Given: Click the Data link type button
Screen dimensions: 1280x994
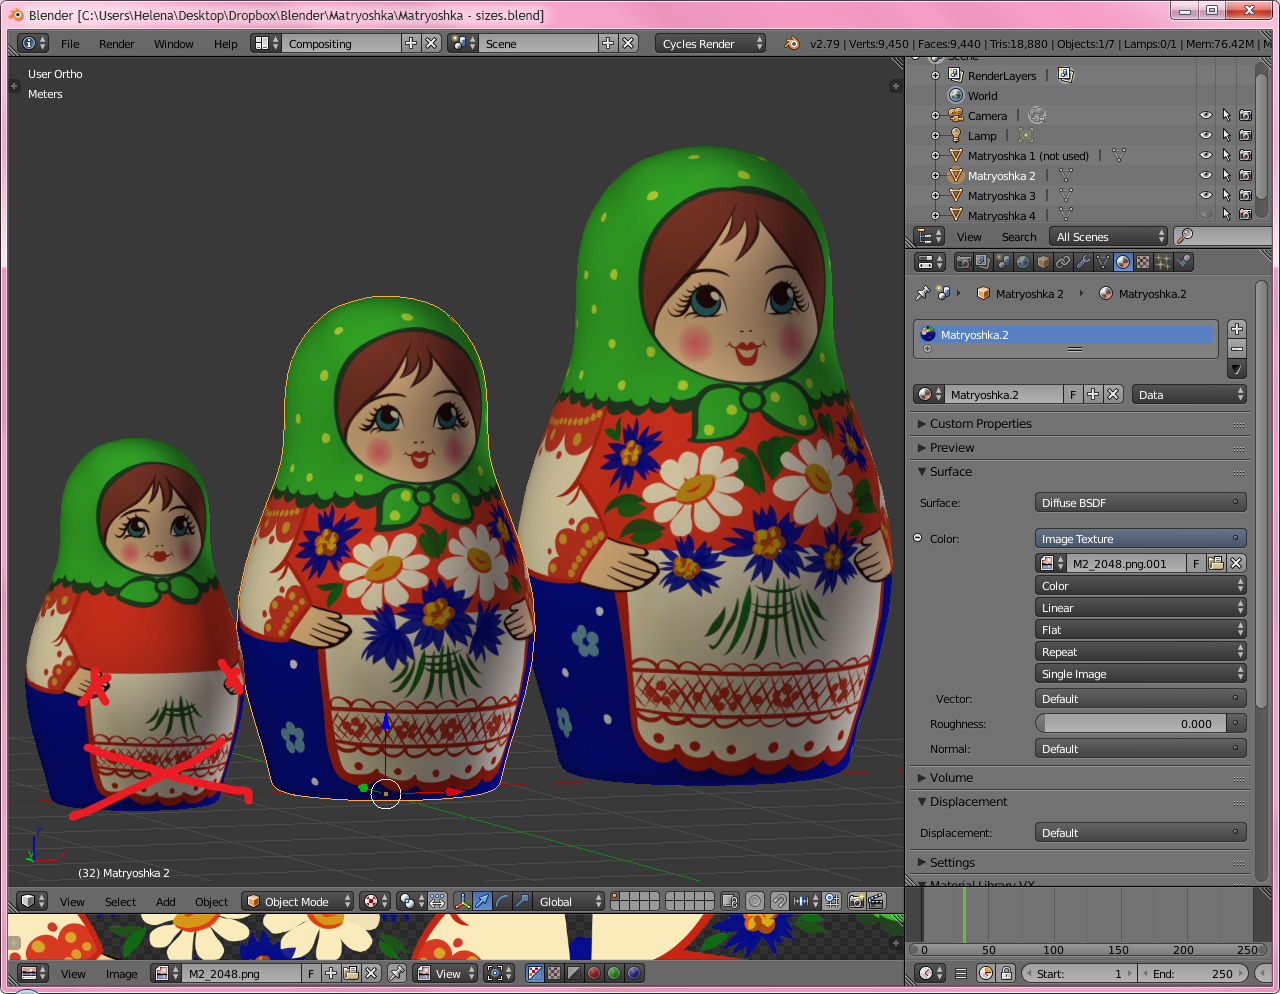Looking at the screenshot, I should pyautogui.click(x=1189, y=394).
